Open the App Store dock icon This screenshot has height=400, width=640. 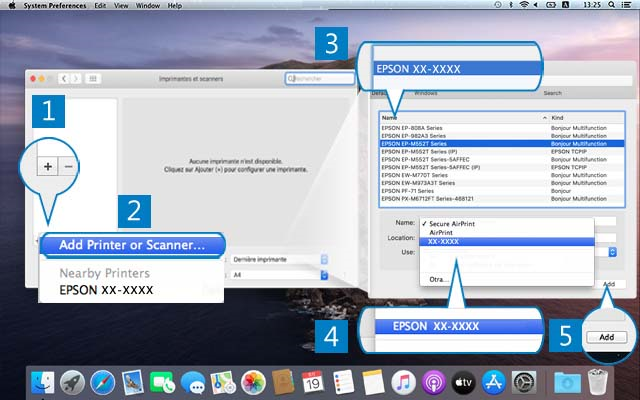coord(494,381)
